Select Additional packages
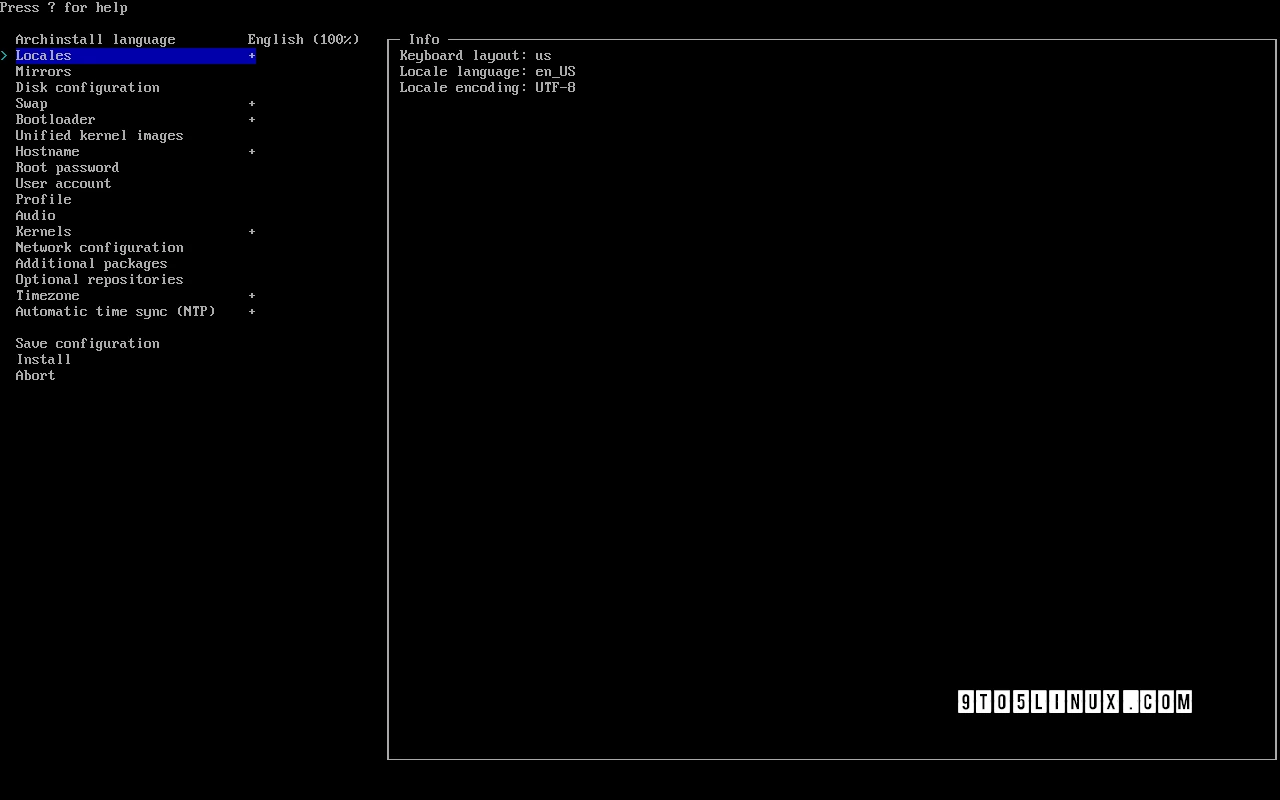1280x800 pixels. (91, 263)
